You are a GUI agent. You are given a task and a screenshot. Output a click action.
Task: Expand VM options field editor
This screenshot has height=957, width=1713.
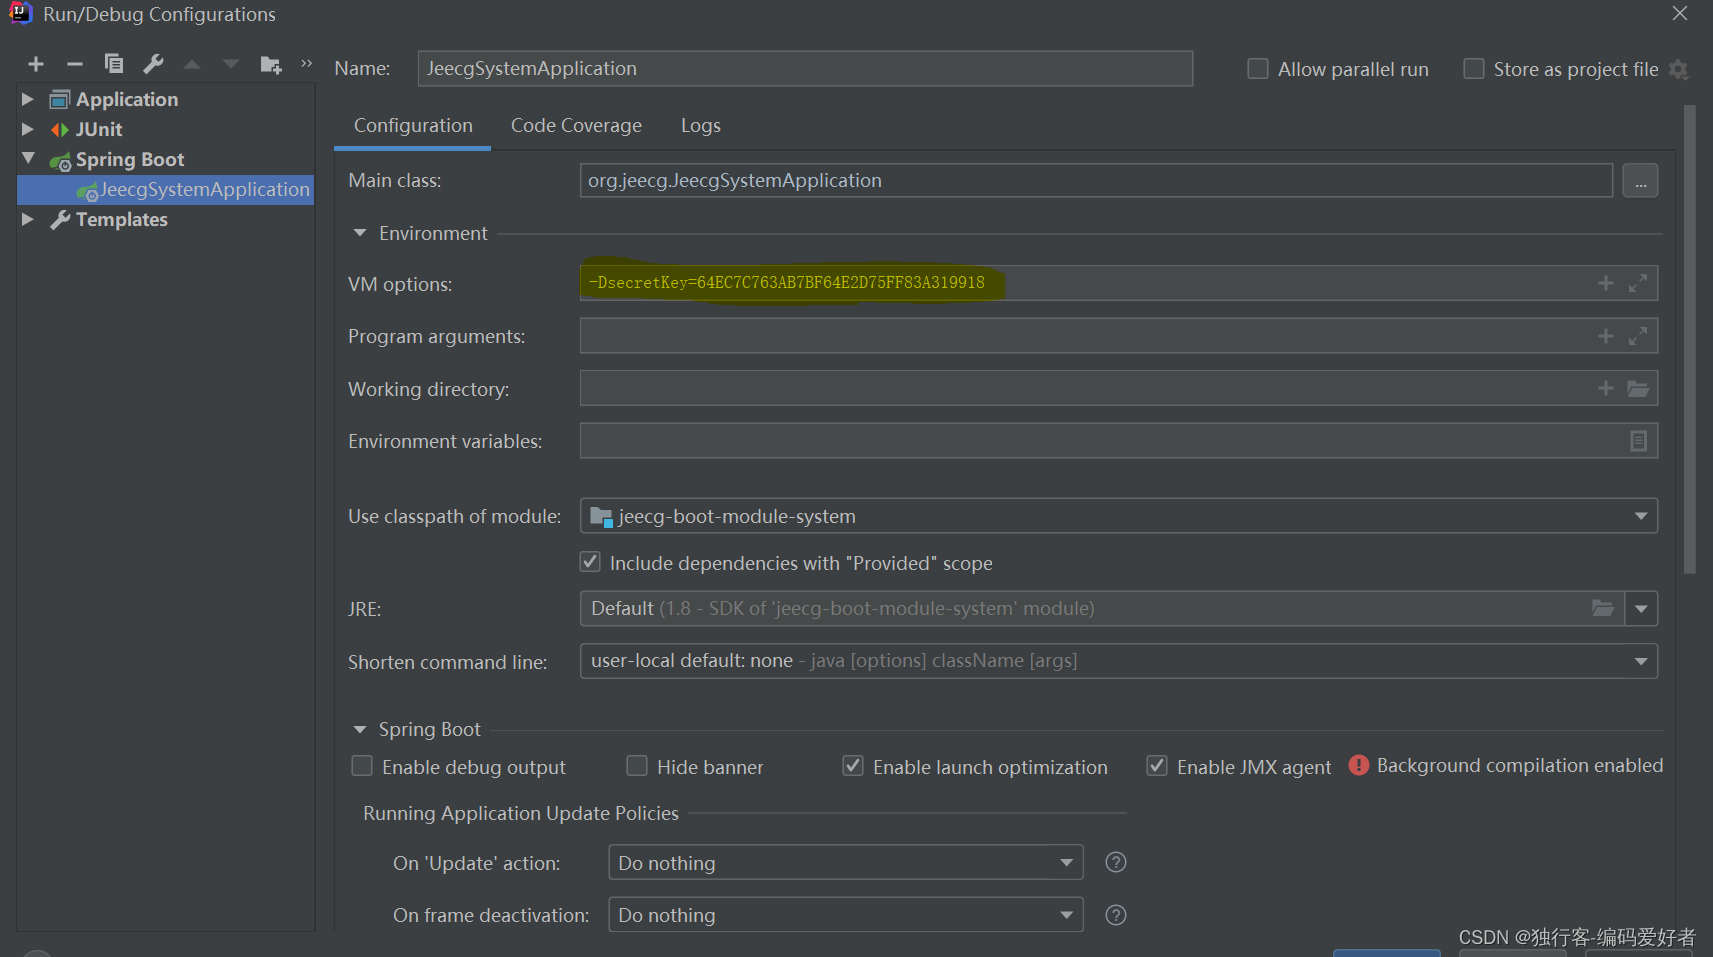click(1638, 283)
